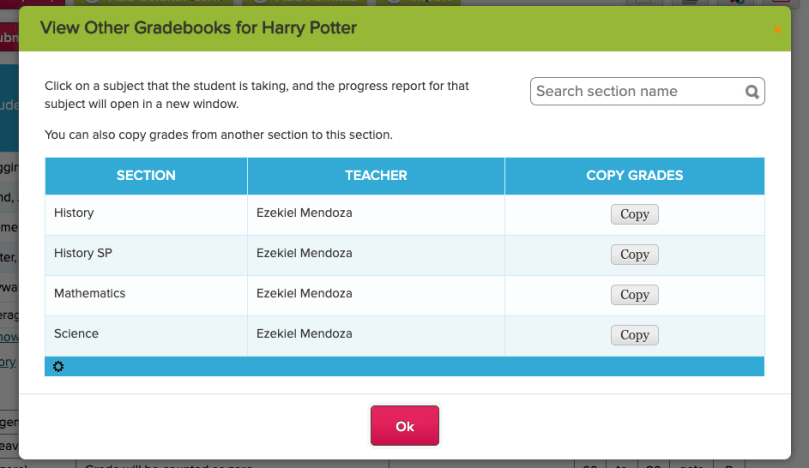The width and height of the screenshot is (809, 468).
Task: Select Ezekiel Mendoza in the Science row
Action: coord(304,333)
